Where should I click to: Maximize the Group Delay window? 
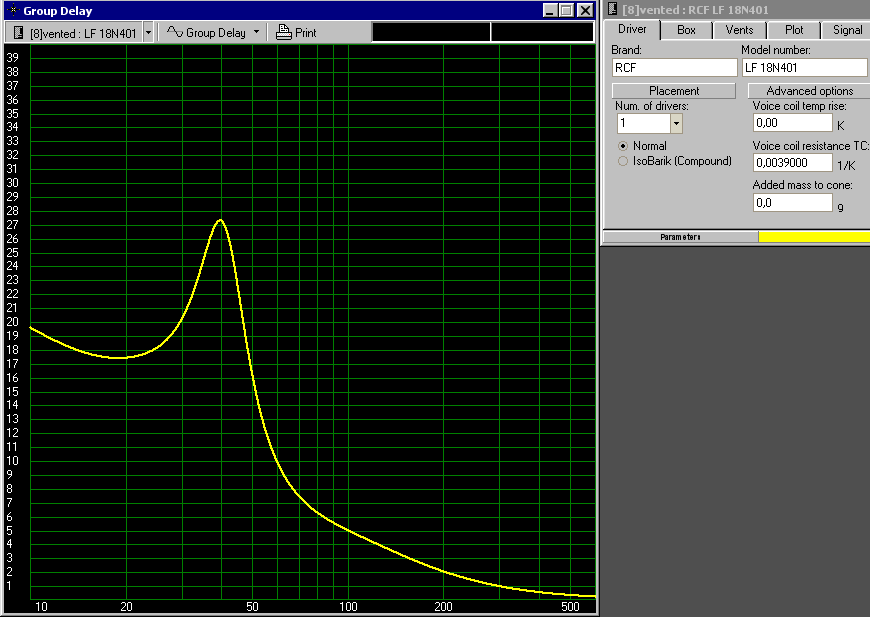tap(567, 10)
